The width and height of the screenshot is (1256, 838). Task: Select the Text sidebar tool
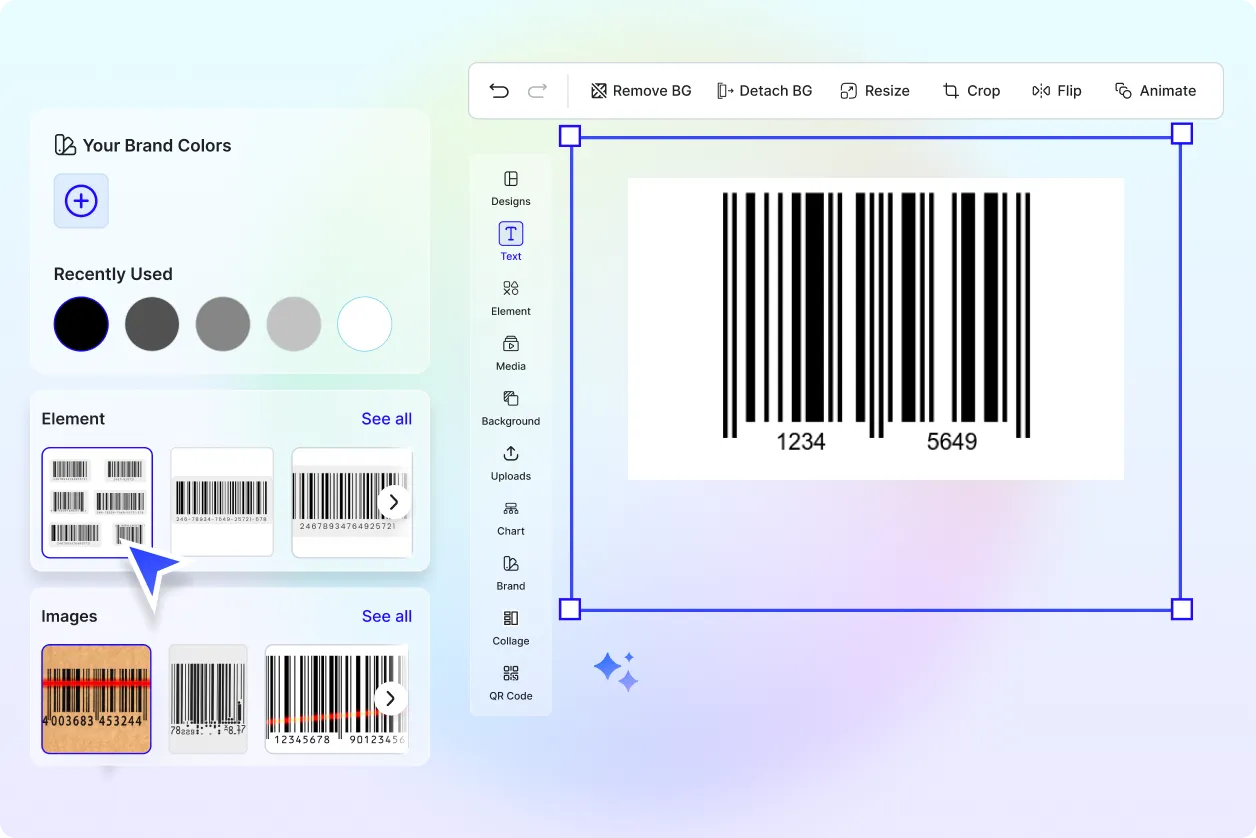[511, 242]
